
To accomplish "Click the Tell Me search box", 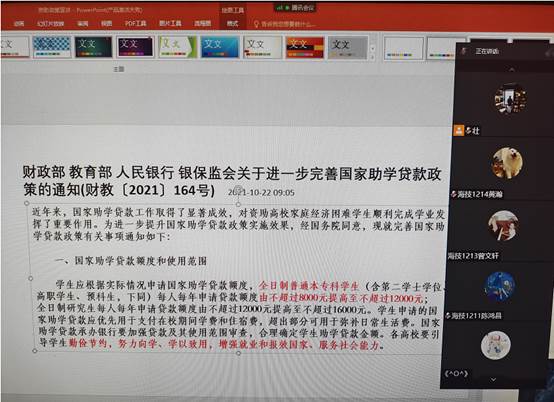I will pos(285,24).
